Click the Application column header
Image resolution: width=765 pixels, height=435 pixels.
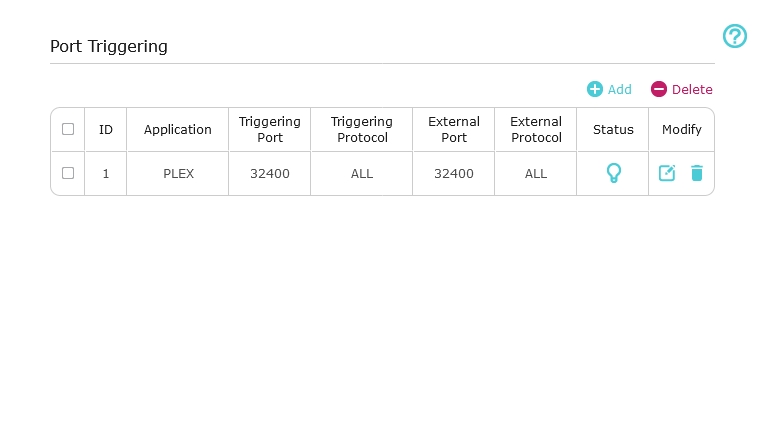[x=178, y=129]
